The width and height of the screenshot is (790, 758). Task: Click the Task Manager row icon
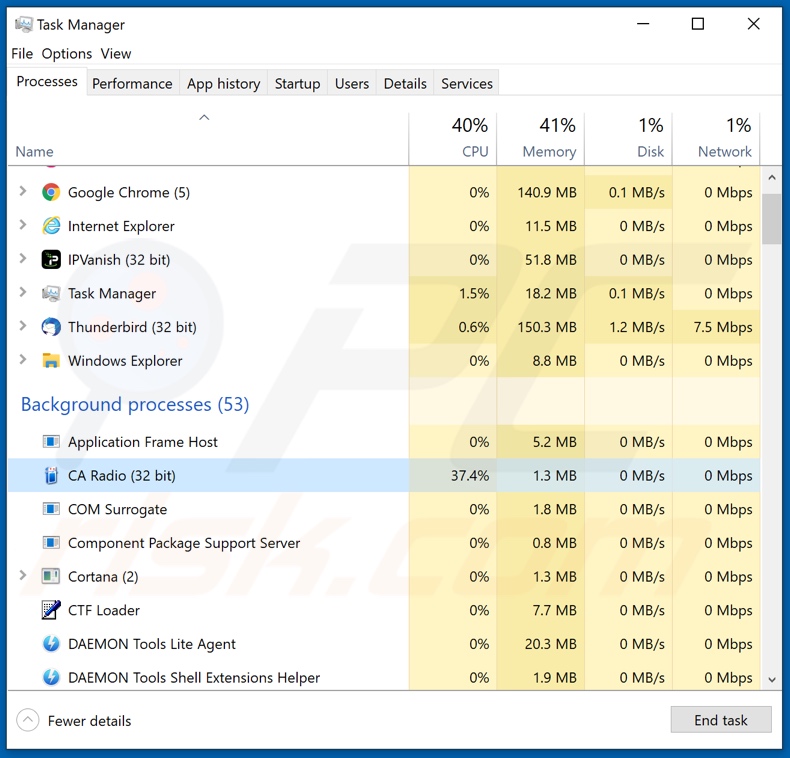(51, 293)
